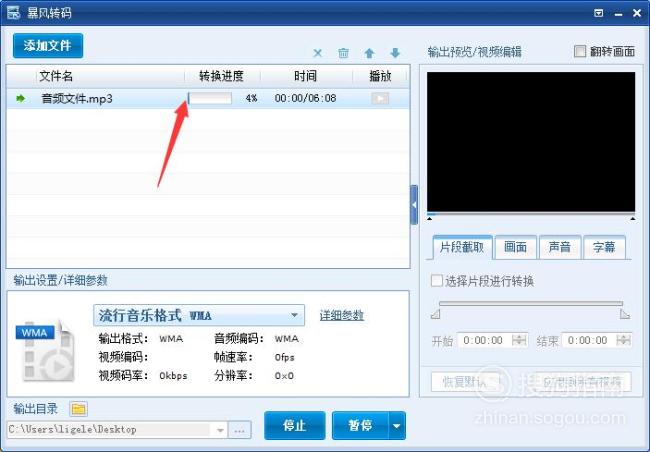This screenshot has width=650, height=452.
Task: Switch to the 片段截取 tab
Action: click(x=462, y=248)
